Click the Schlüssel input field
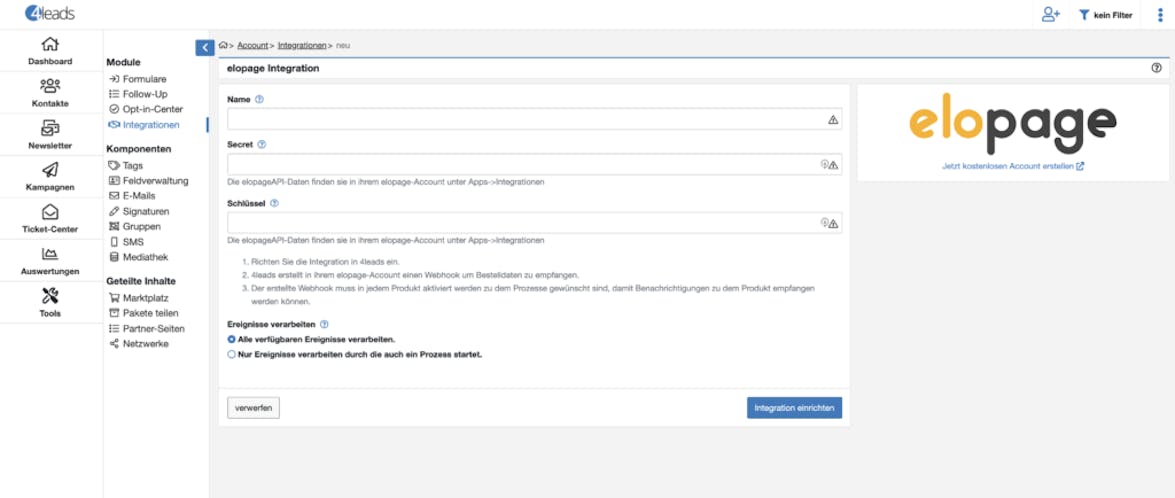The width and height of the screenshot is (1175, 498). (x=534, y=223)
